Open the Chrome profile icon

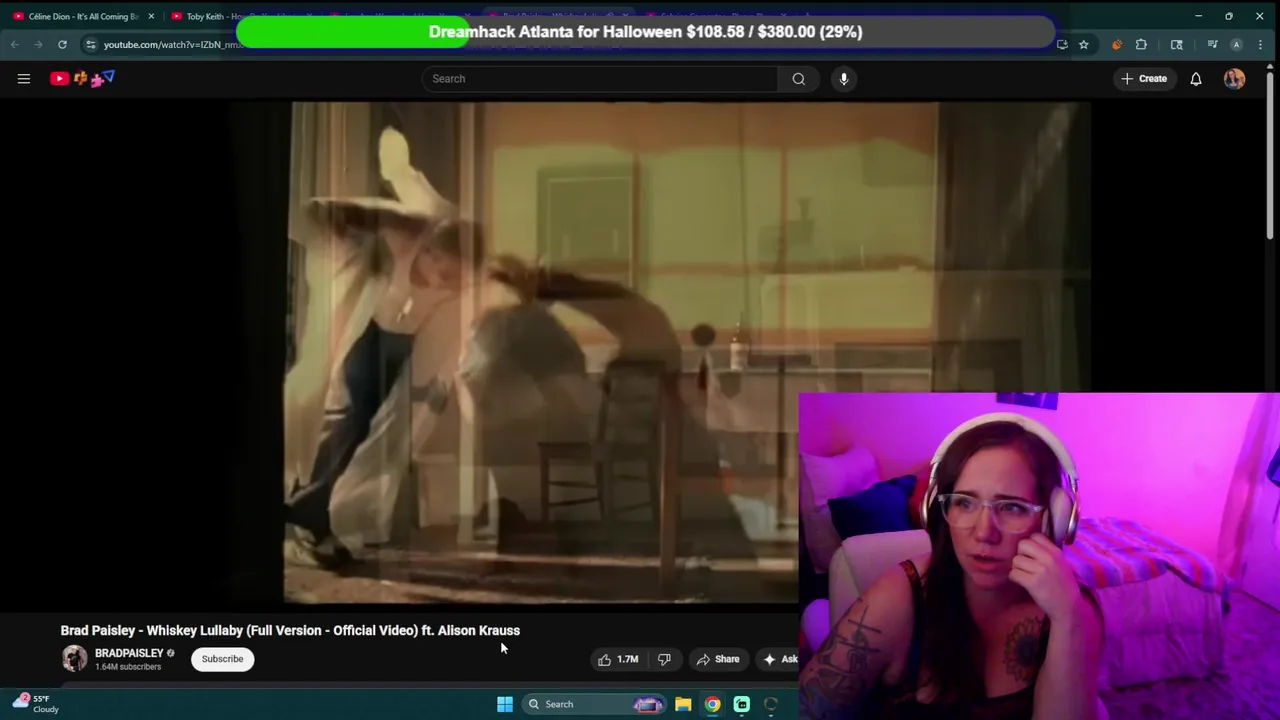tap(1236, 45)
